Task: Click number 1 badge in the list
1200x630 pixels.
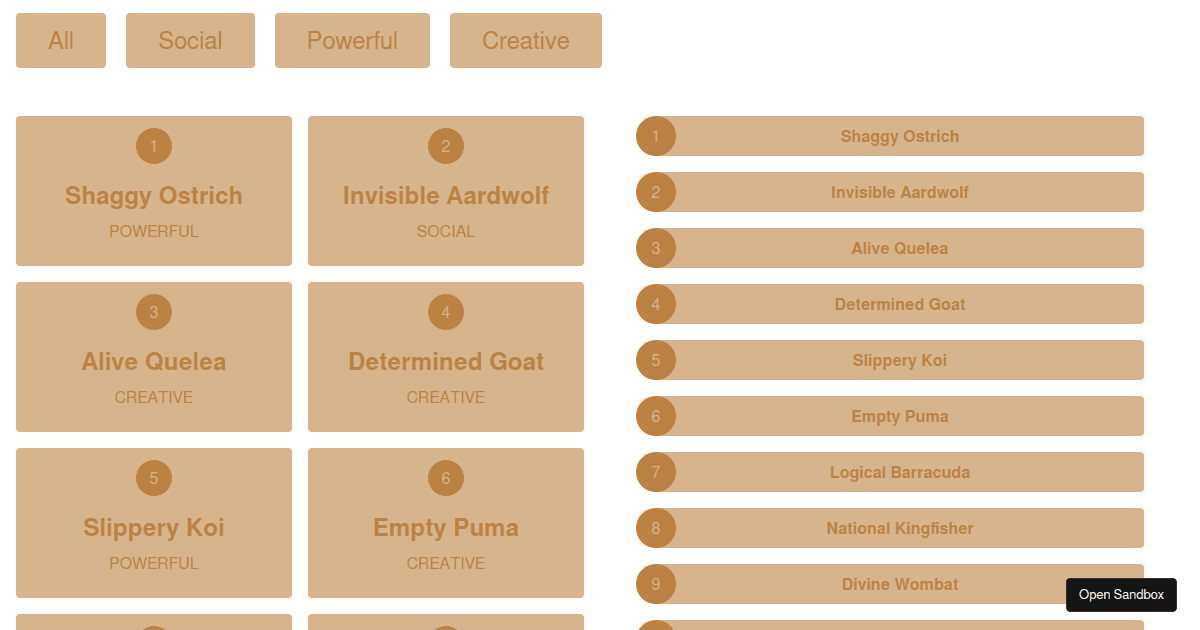Action: 656,136
